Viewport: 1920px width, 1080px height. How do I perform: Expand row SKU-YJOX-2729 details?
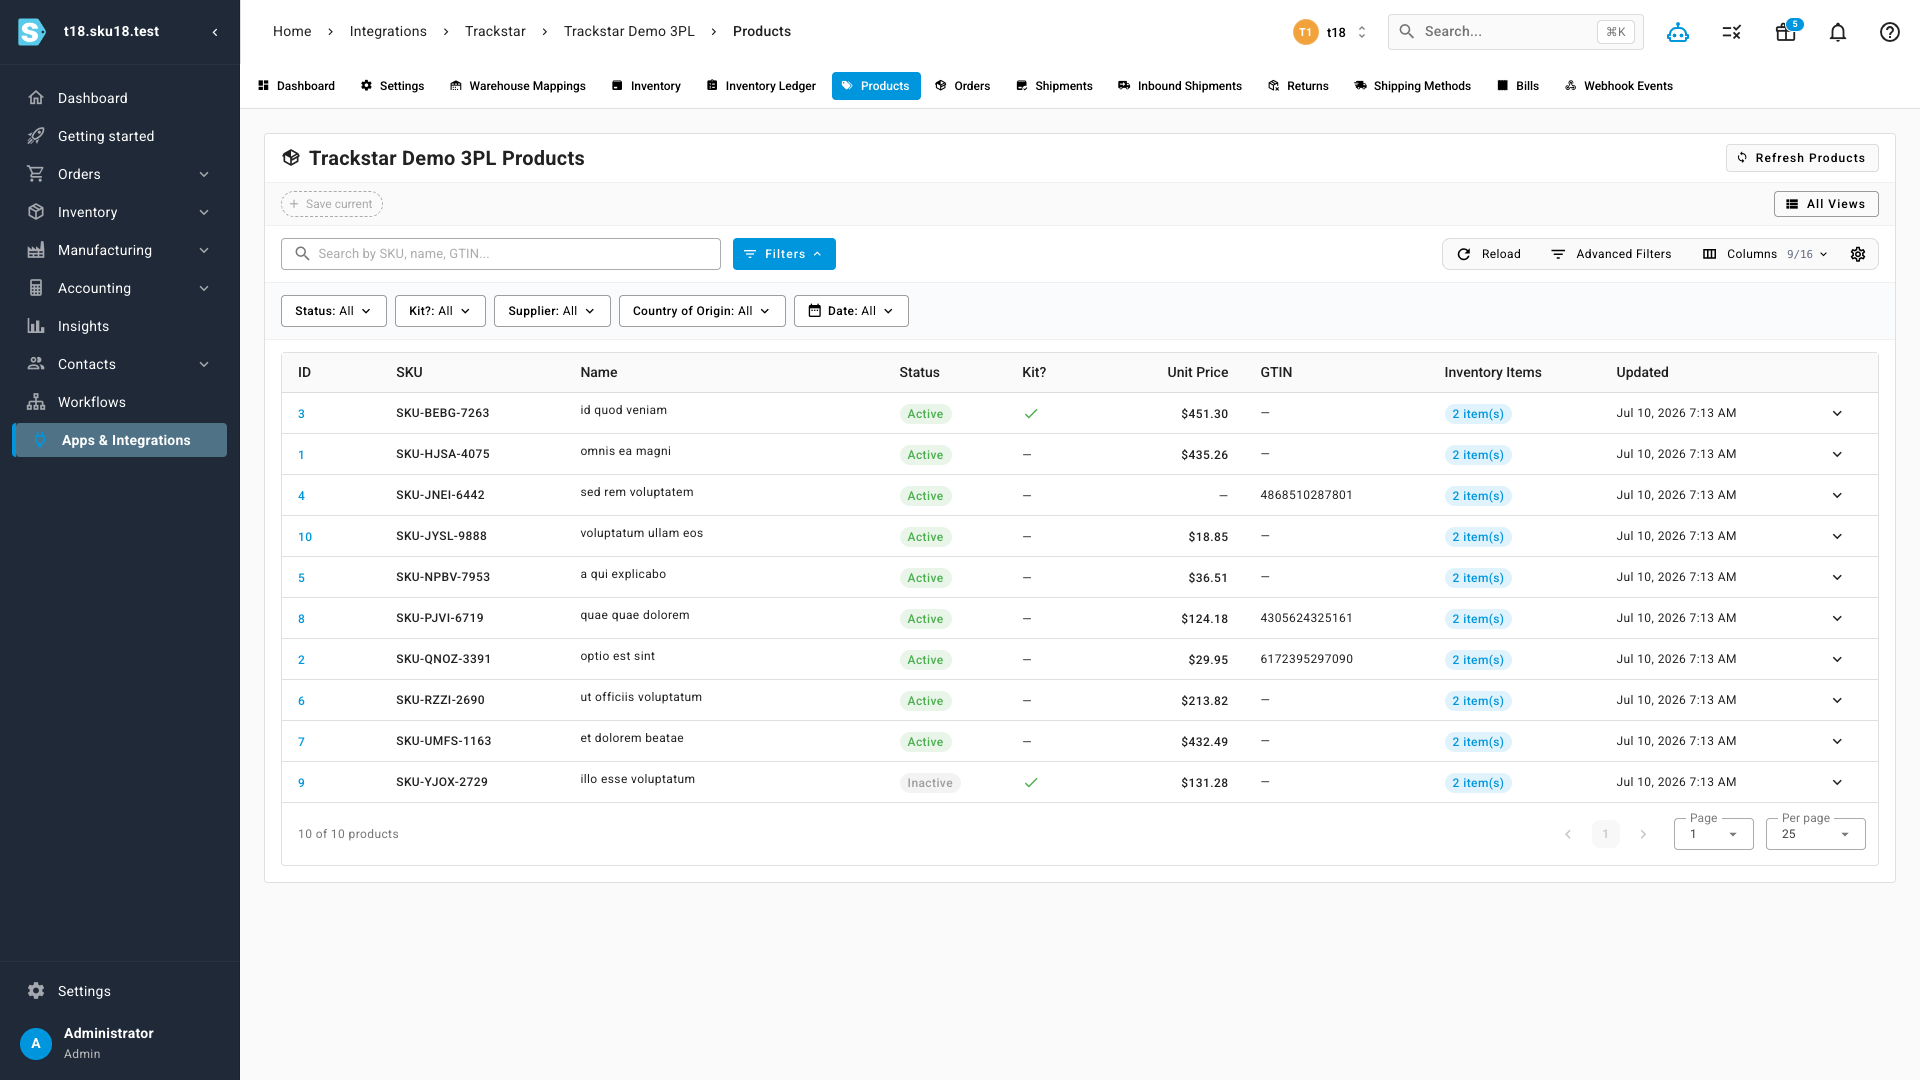coord(1837,782)
